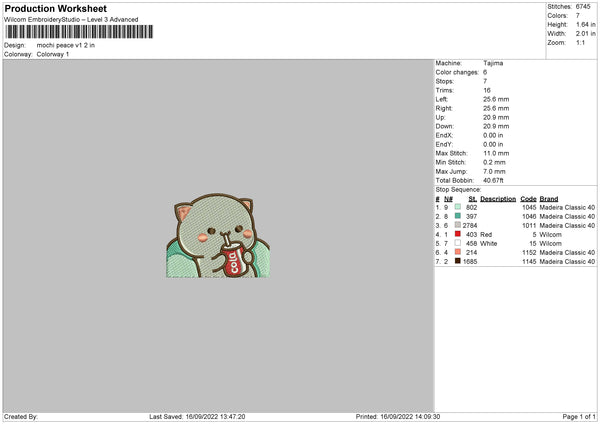
Task: Click the Height value 1.64 in
Action: 586,24
